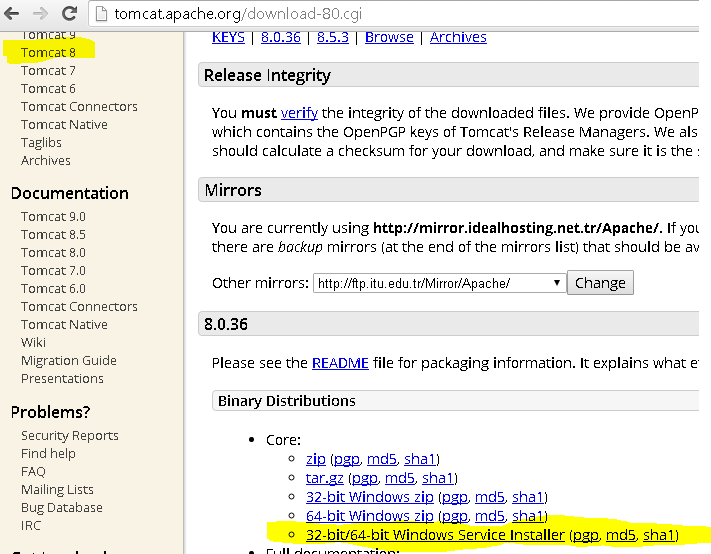Open Tomcat 9.0 documentation link

[x=53, y=217]
